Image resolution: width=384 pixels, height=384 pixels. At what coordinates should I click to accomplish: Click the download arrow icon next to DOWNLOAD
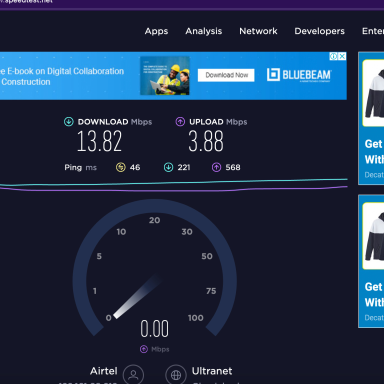(69, 122)
